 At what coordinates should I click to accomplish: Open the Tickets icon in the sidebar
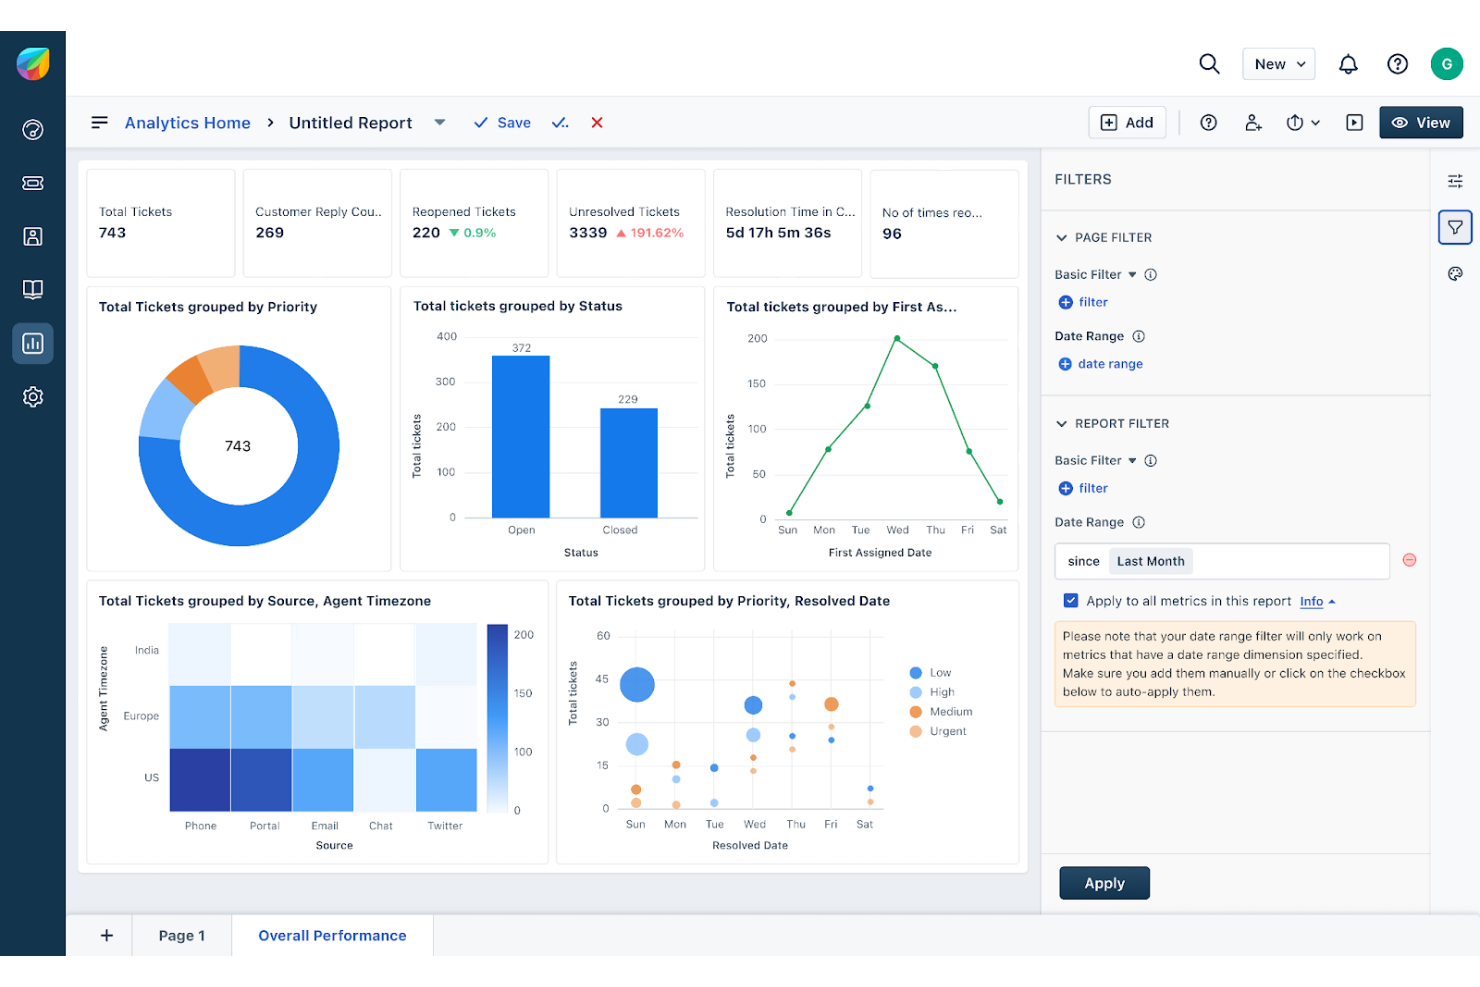33,183
